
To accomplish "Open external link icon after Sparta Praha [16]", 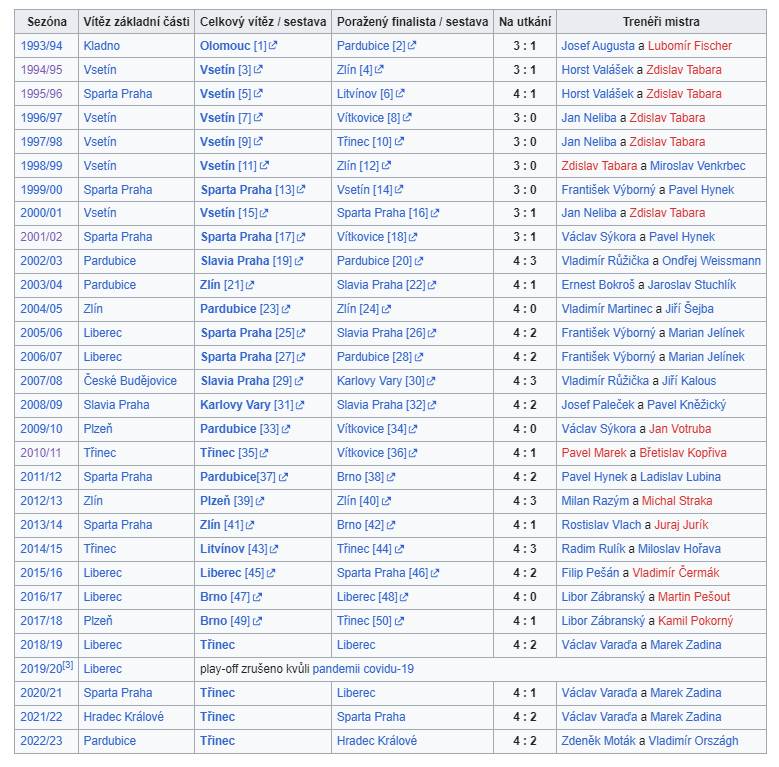I will click(435, 213).
